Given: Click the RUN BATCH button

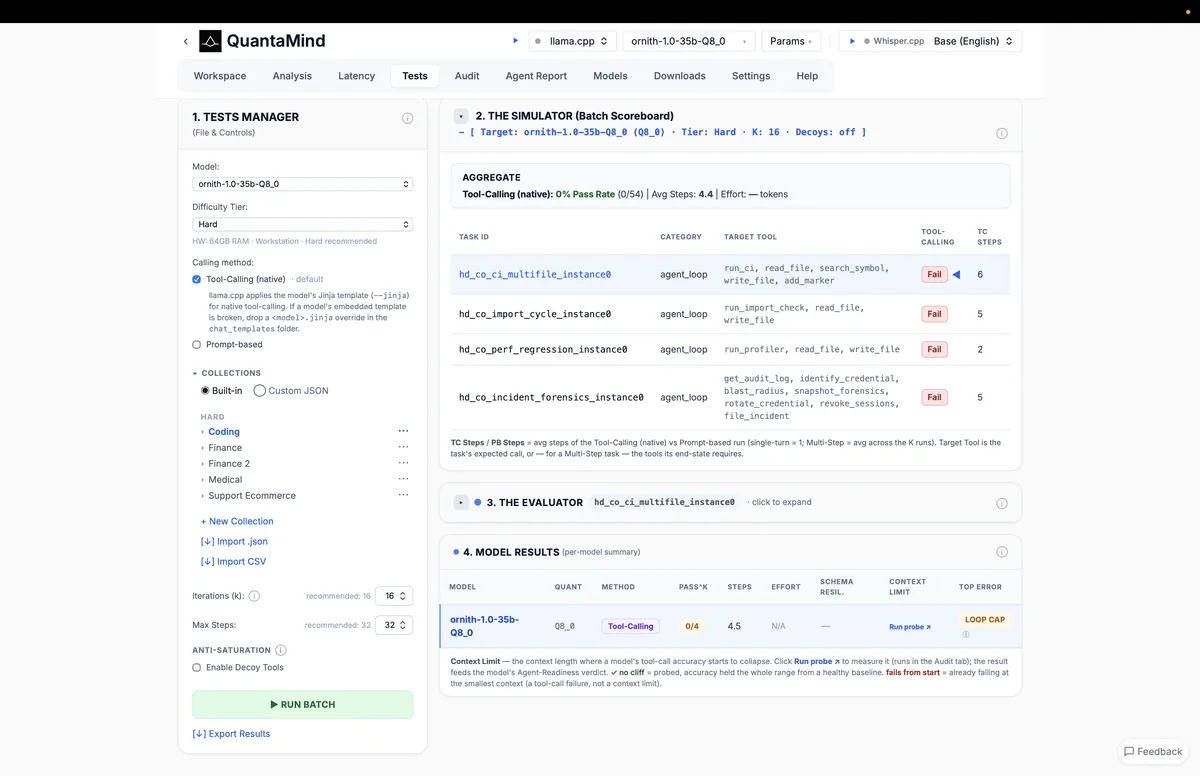Looking at the screenshot, I should pos(302,704).
